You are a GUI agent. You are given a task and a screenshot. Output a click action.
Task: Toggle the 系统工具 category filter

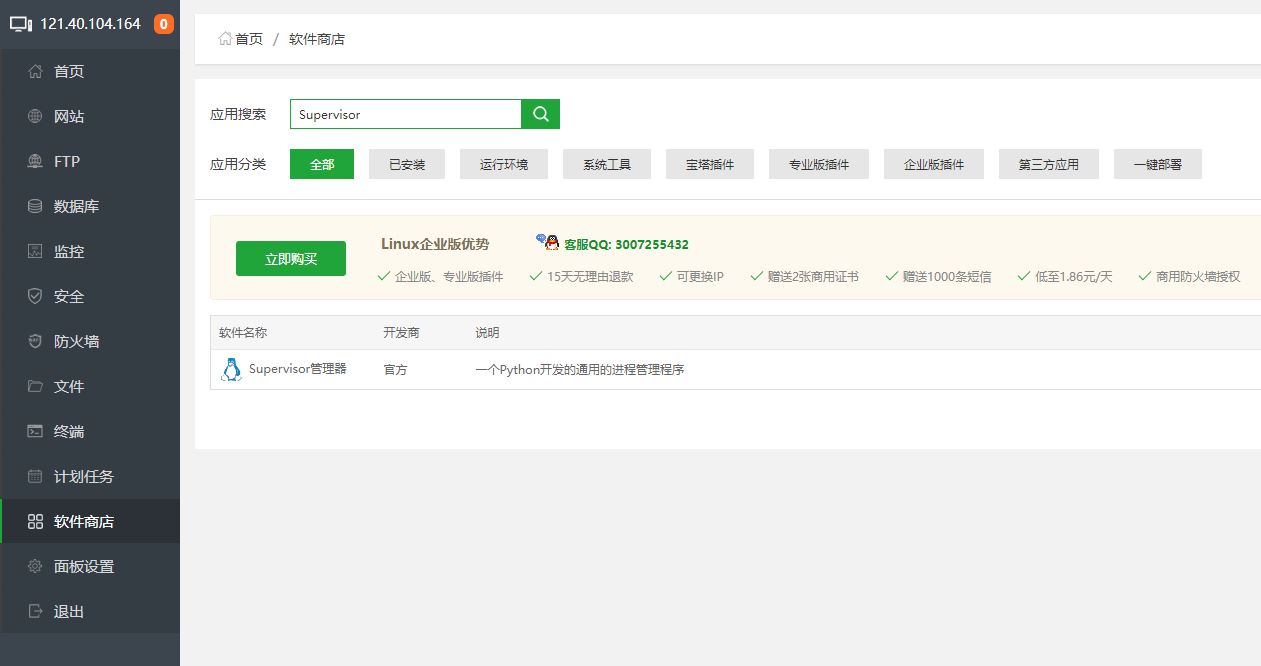[607, 164]
